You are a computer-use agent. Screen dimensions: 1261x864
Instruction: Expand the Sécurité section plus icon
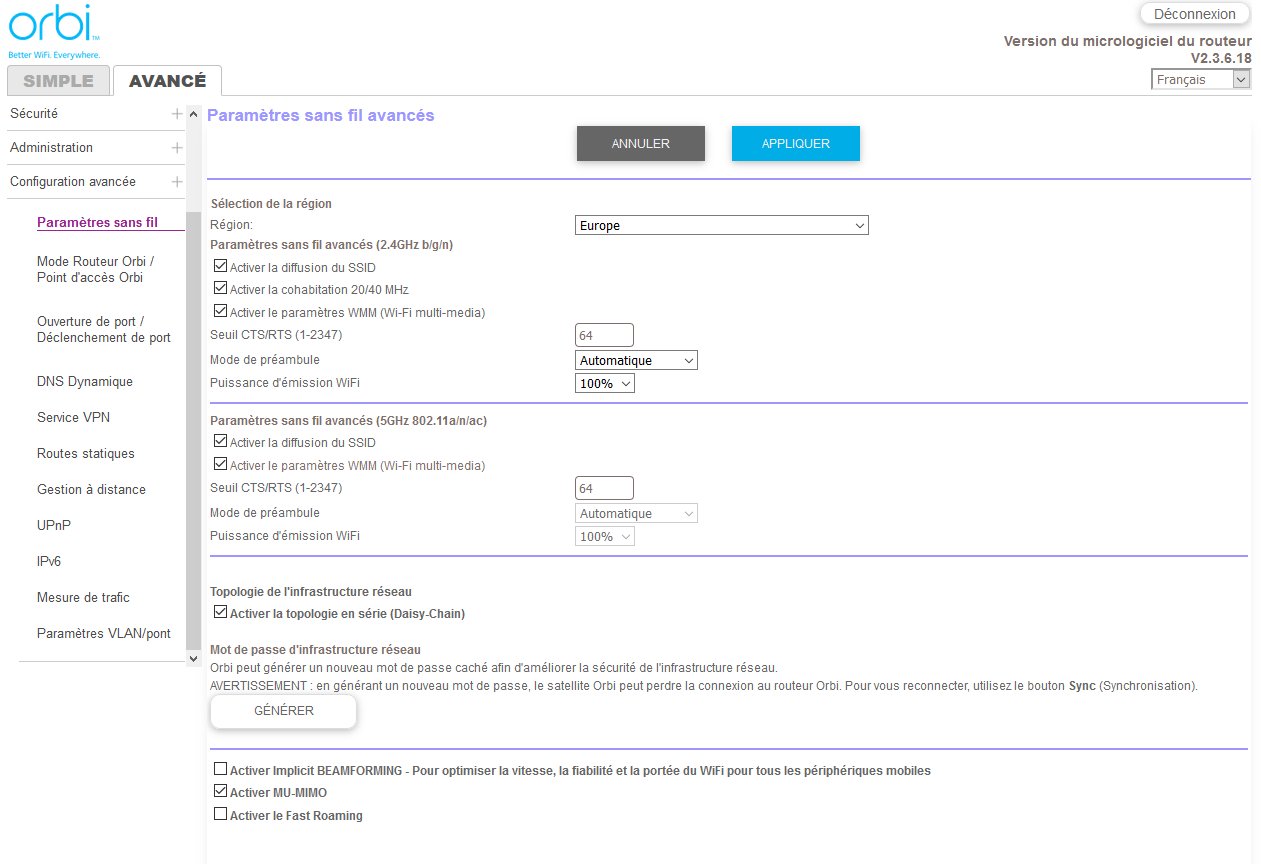(177, 114)
